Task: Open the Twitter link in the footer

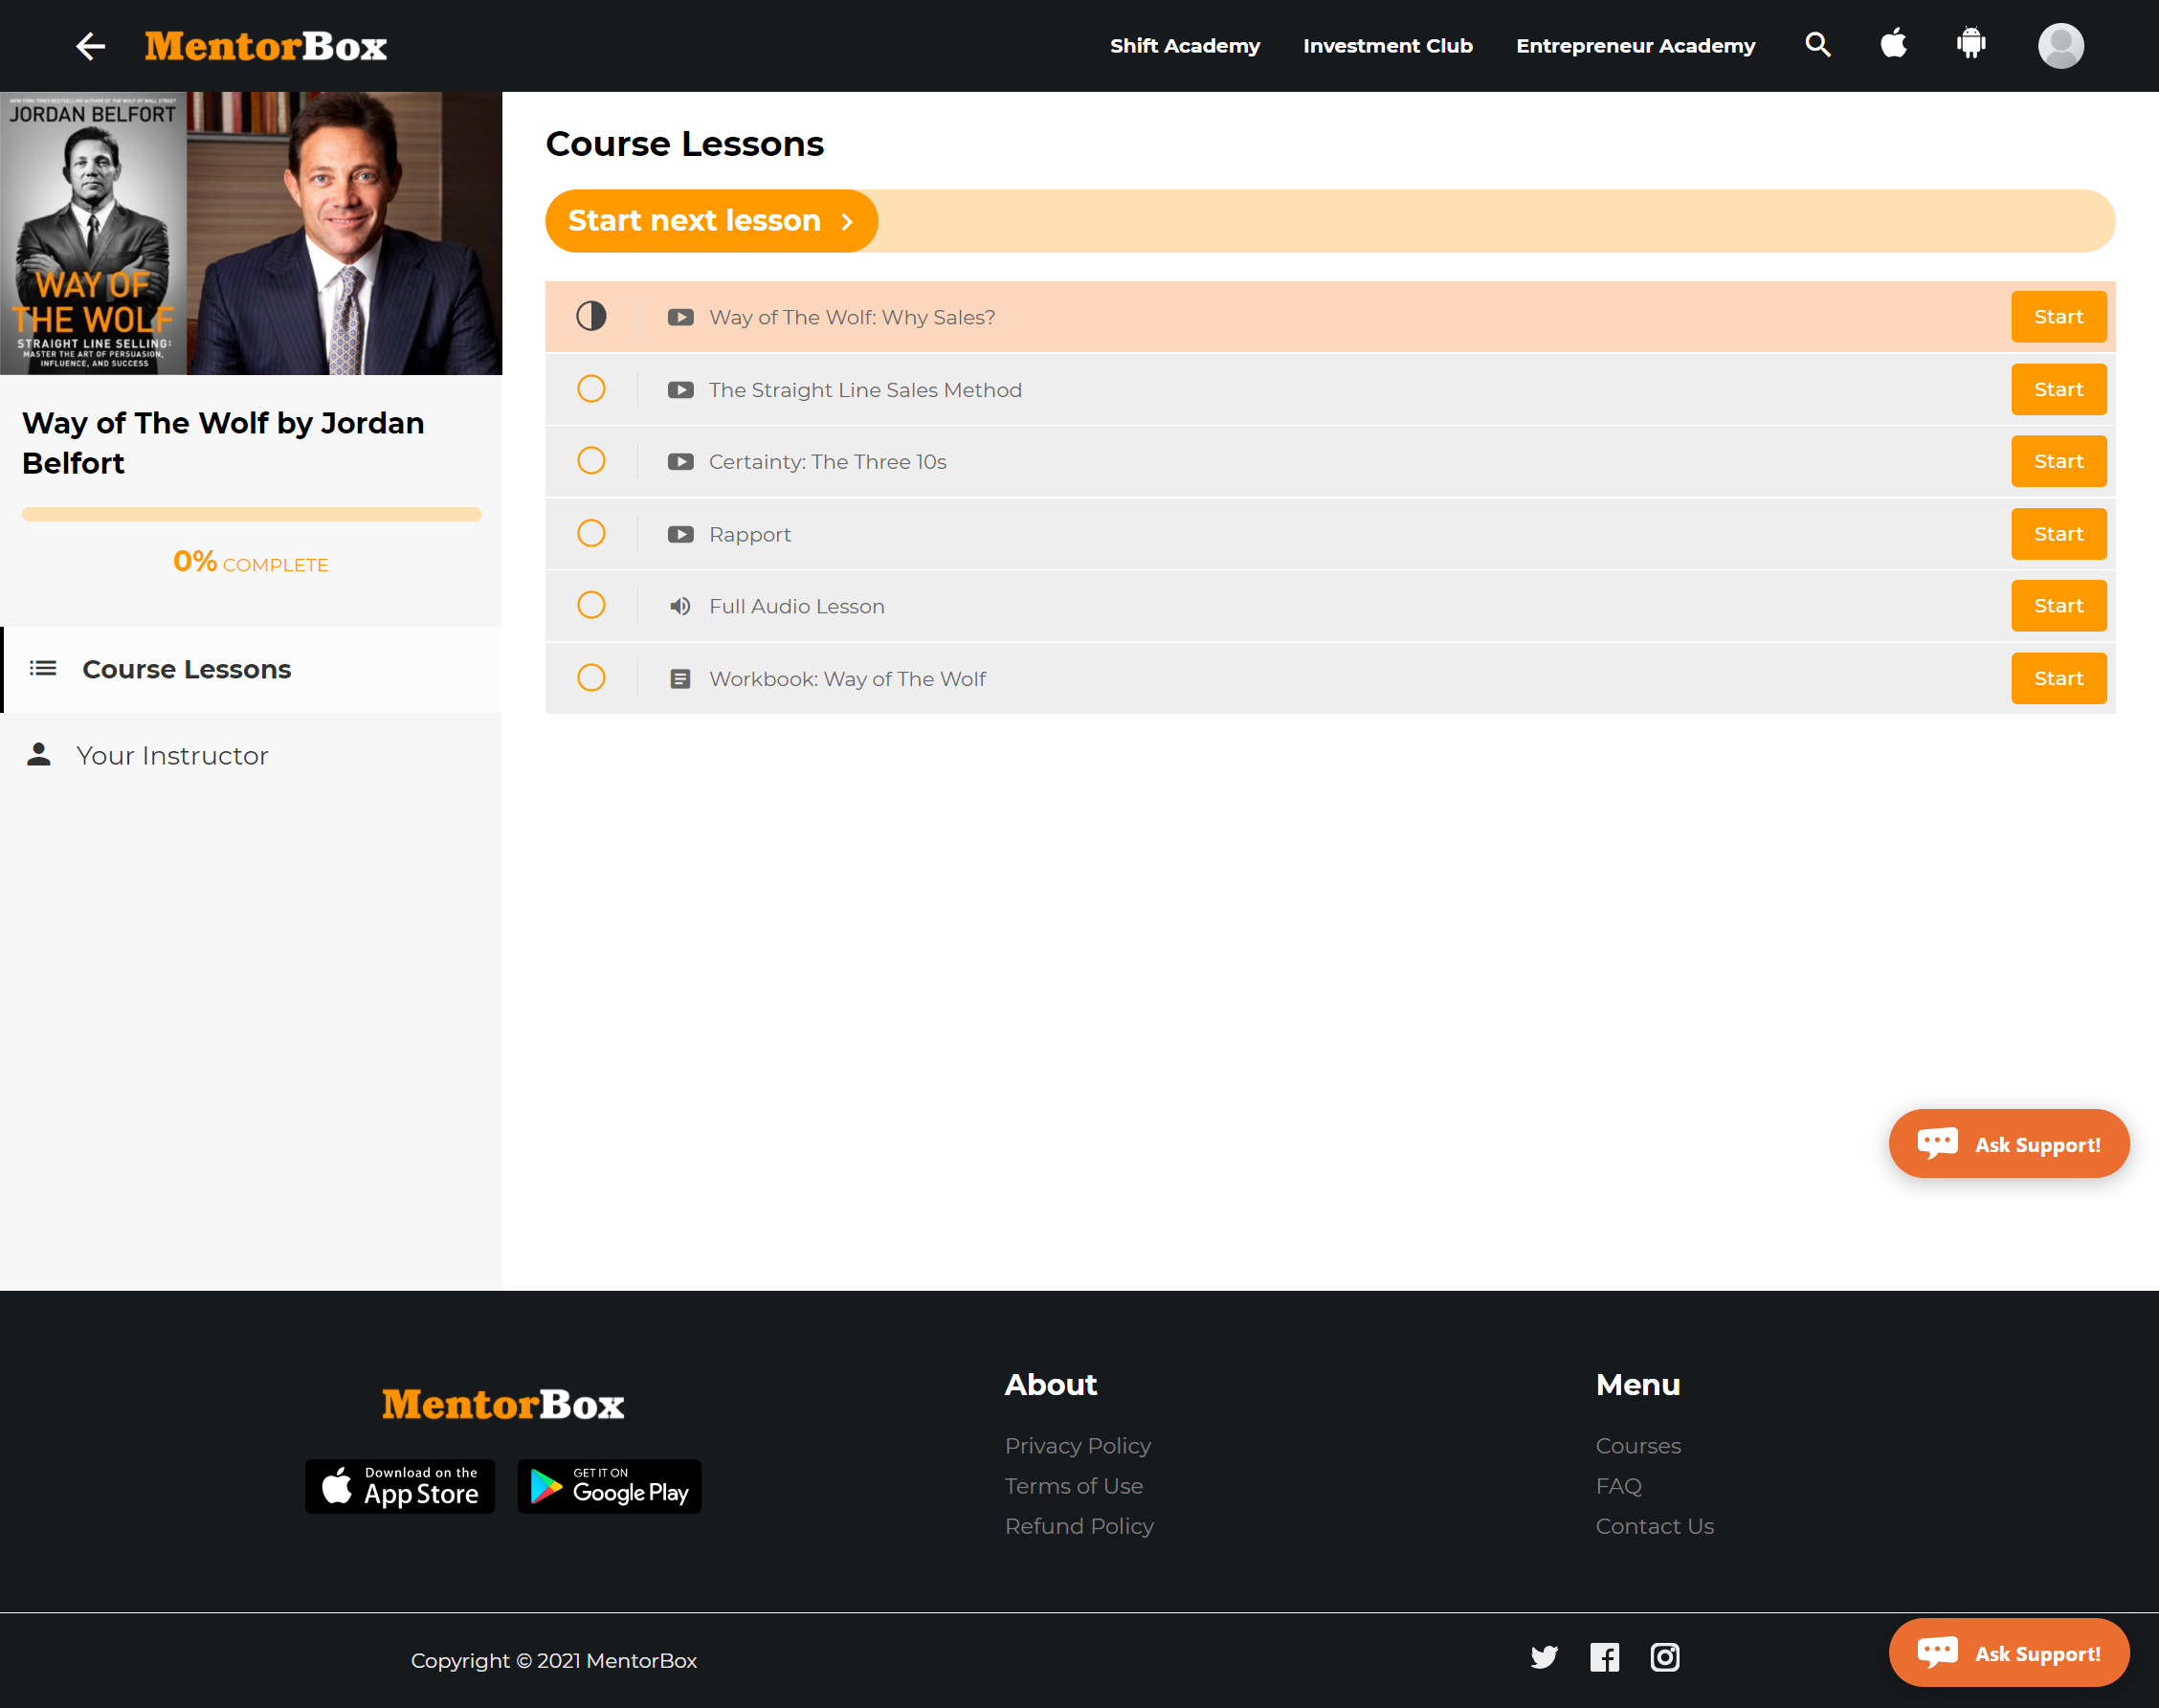Action: pos(1544,1657)
